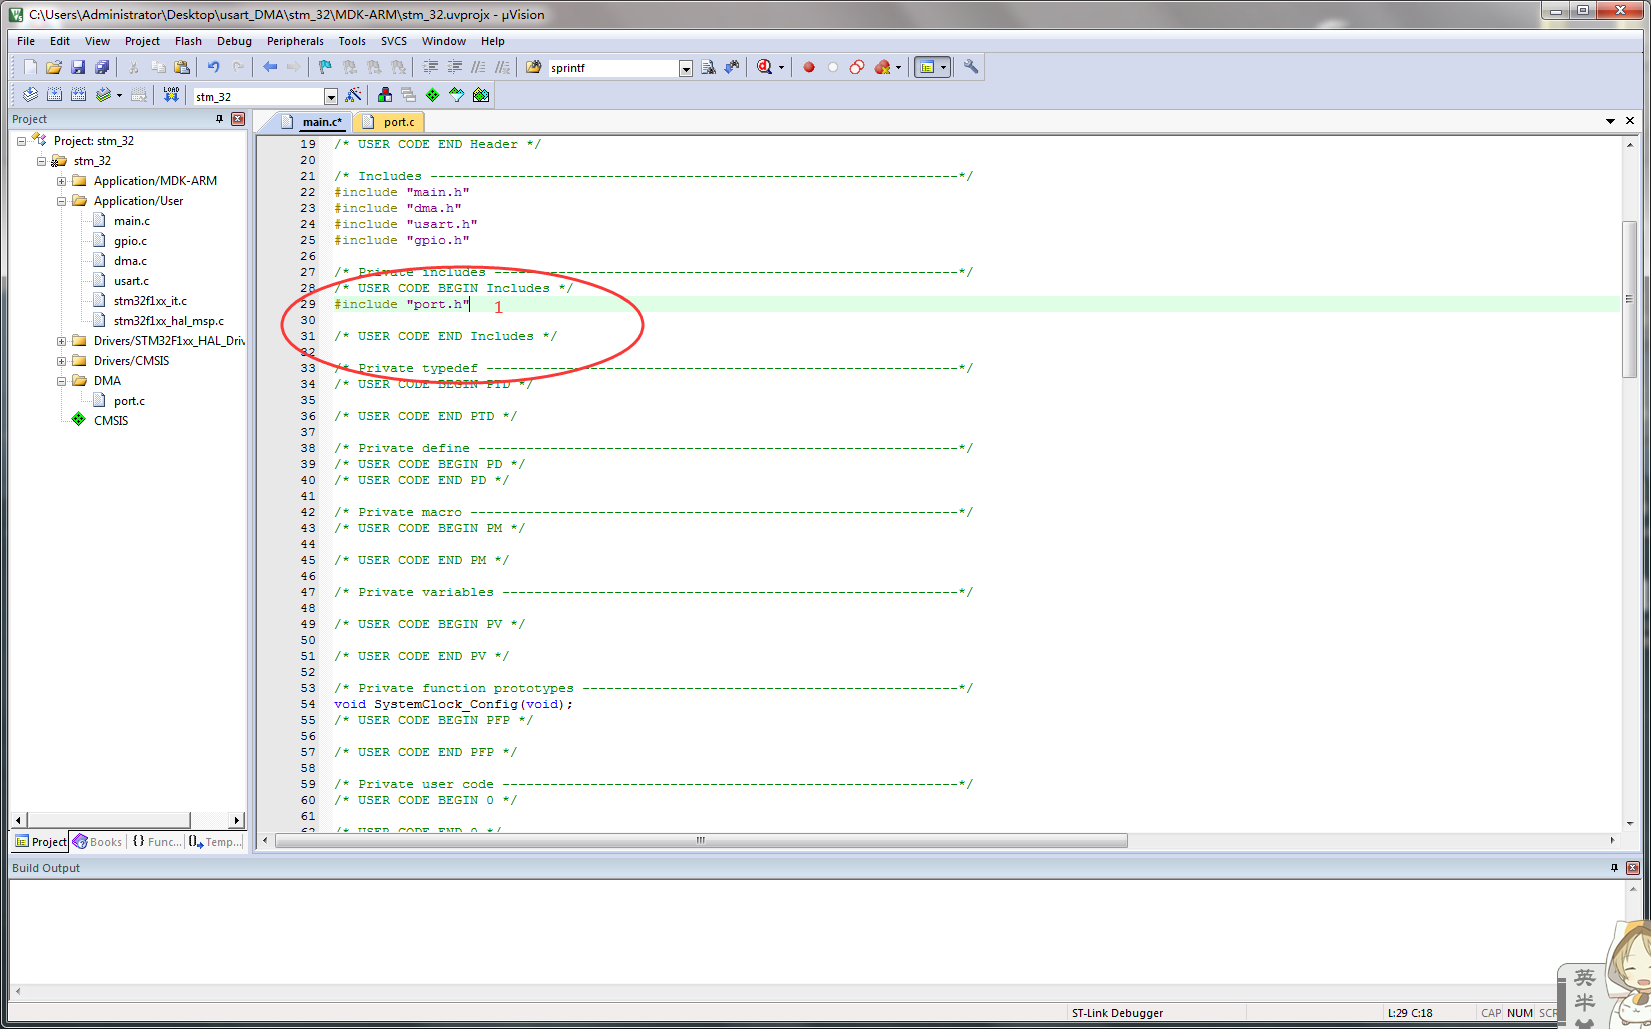Screen dimensions: 1651x1029
Task: Select Software Packs icon
Action: [x=457, y=95]
